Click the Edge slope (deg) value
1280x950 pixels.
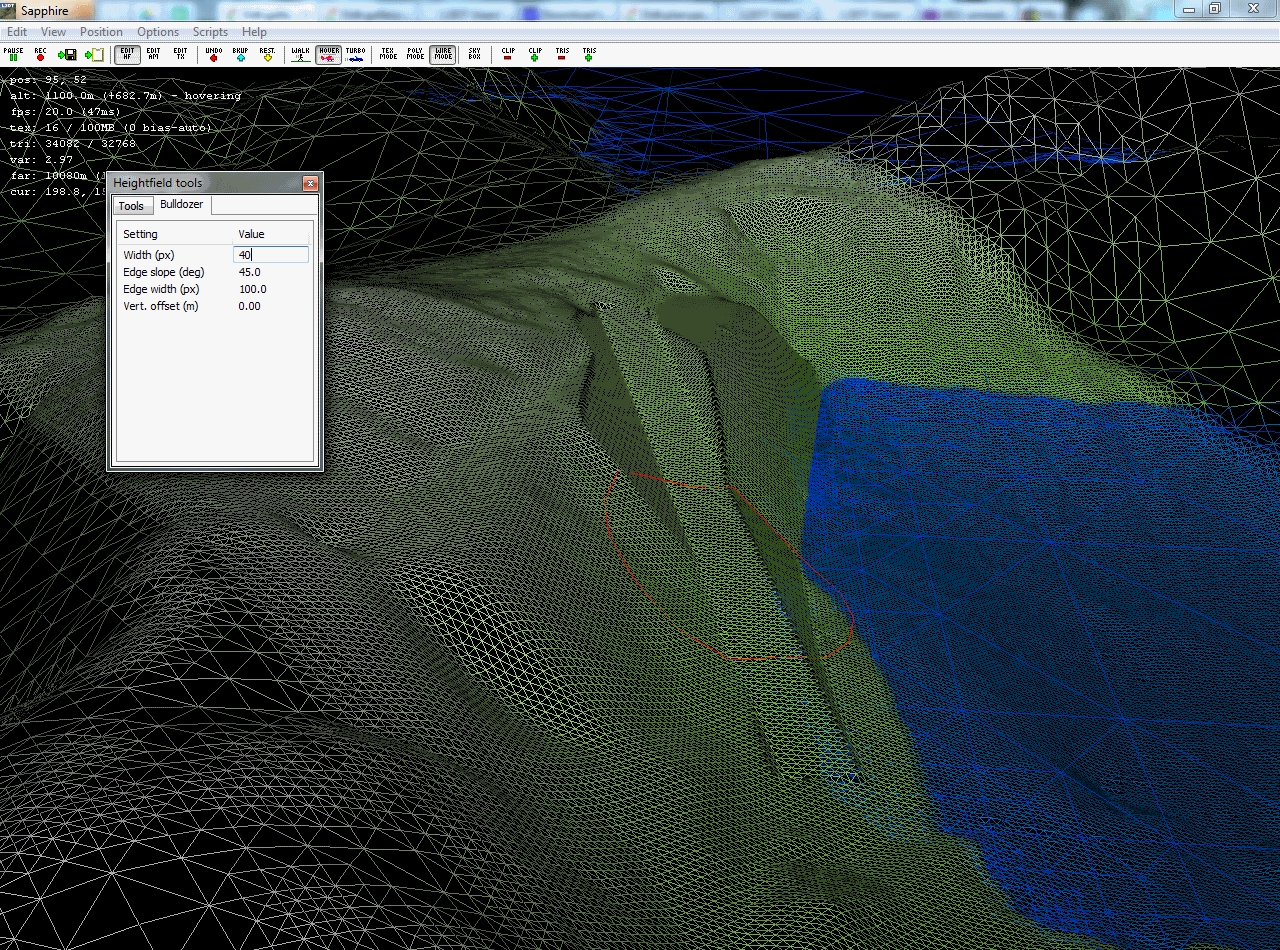point(249,271)
